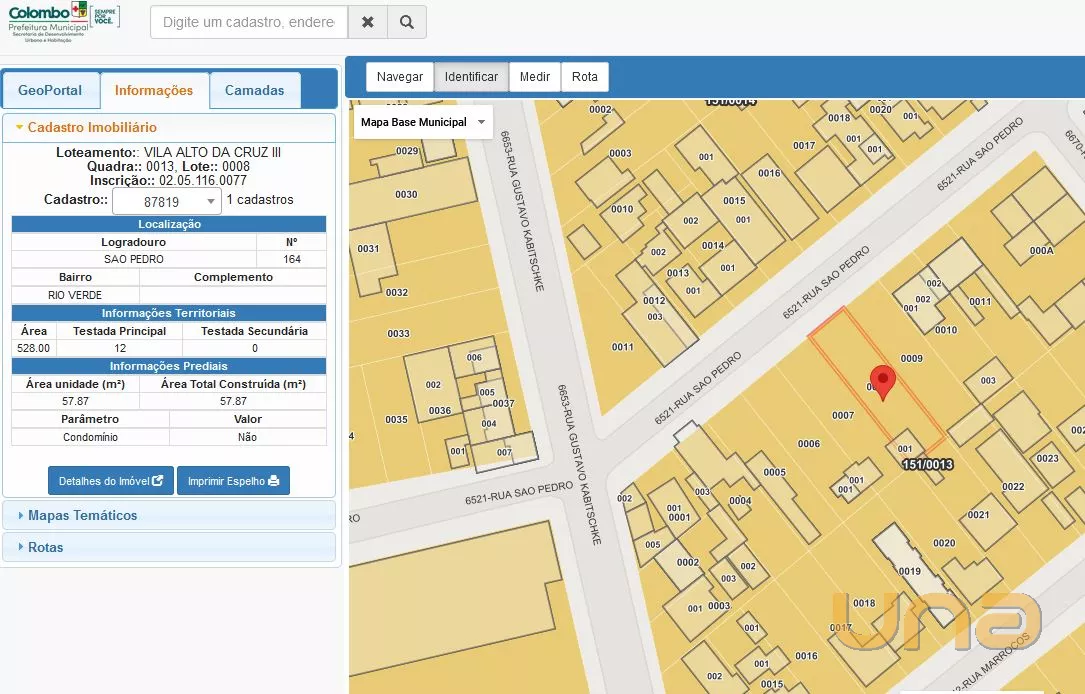This screenshot has height=694, width=1085.
Task: Click the Imprimir Espelho button
Action: point(233,481)
